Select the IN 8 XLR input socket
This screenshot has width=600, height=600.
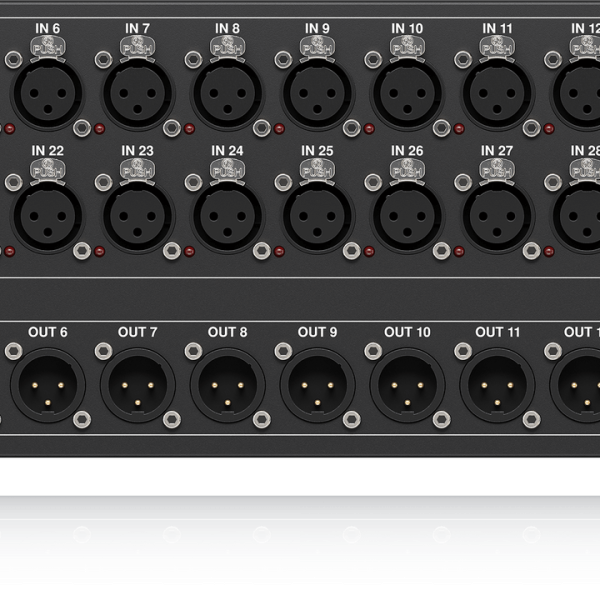[x=228, y=94]
